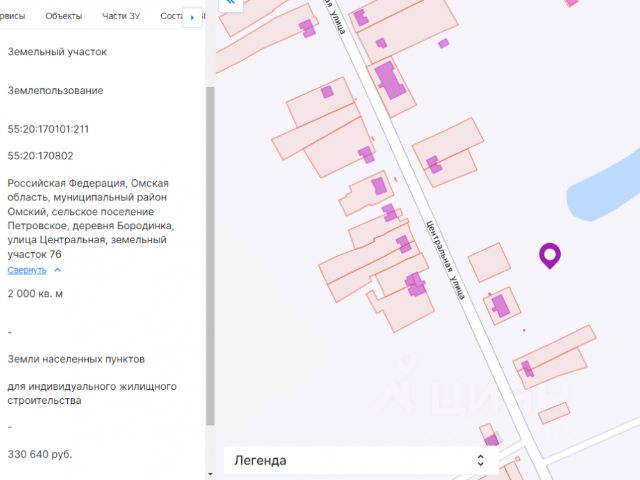Image resolution: width=640 pixels, height=480 pixels.
Task: Click cadastral quarter 55:20:170802
Action: 40,155
